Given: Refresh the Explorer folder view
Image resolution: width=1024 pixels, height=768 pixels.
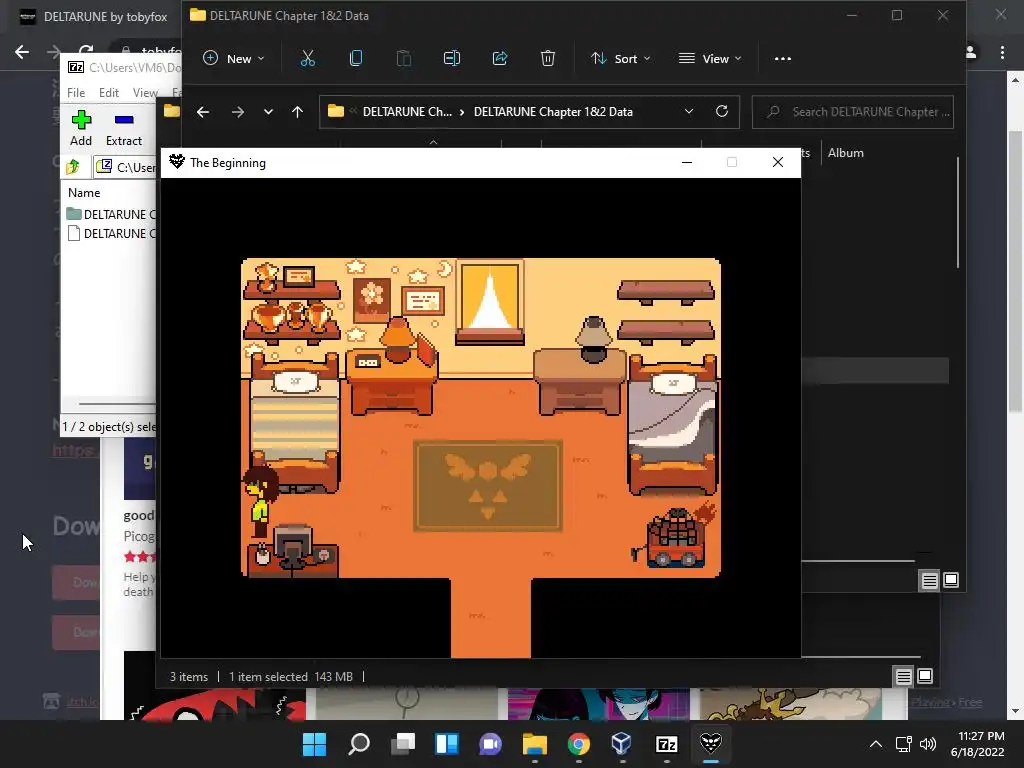Looking at the screenshot, I should [x=722, y=112].
